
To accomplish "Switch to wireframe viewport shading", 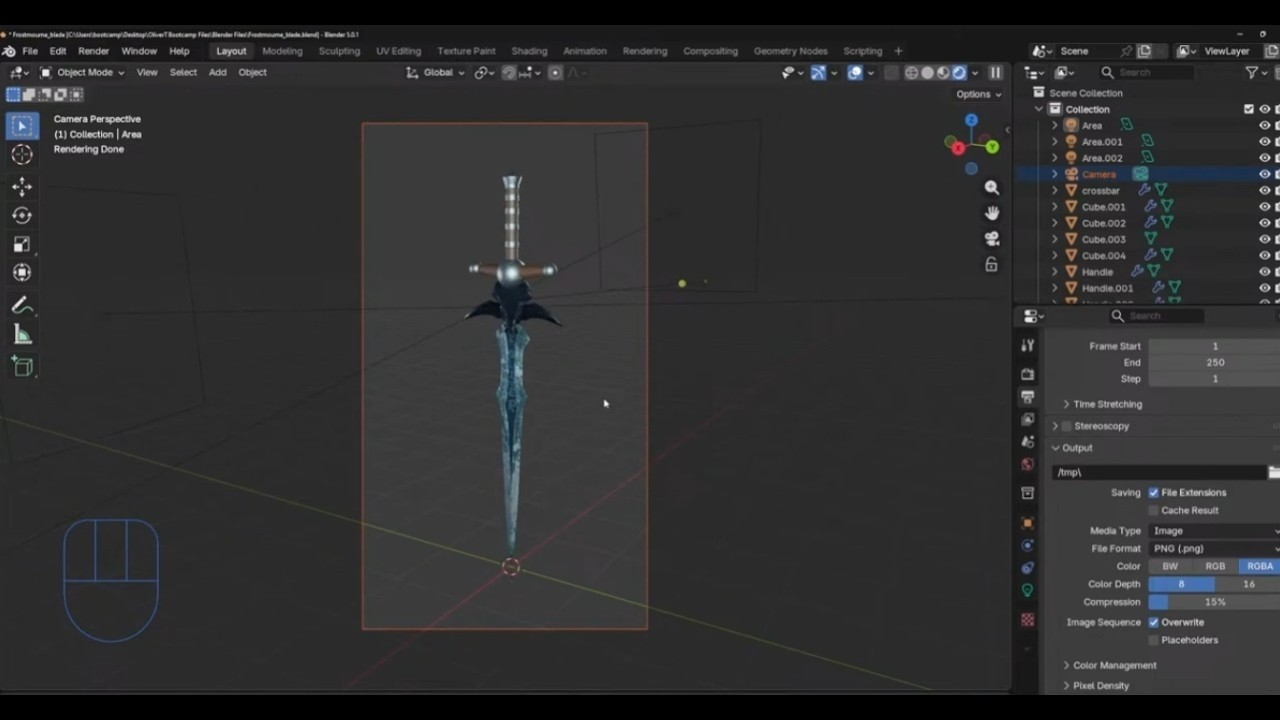I will pos(912,72).
